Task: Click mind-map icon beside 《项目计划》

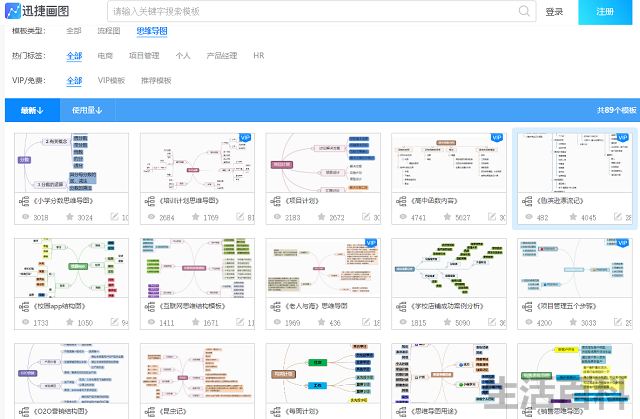Action: (276, 201)
